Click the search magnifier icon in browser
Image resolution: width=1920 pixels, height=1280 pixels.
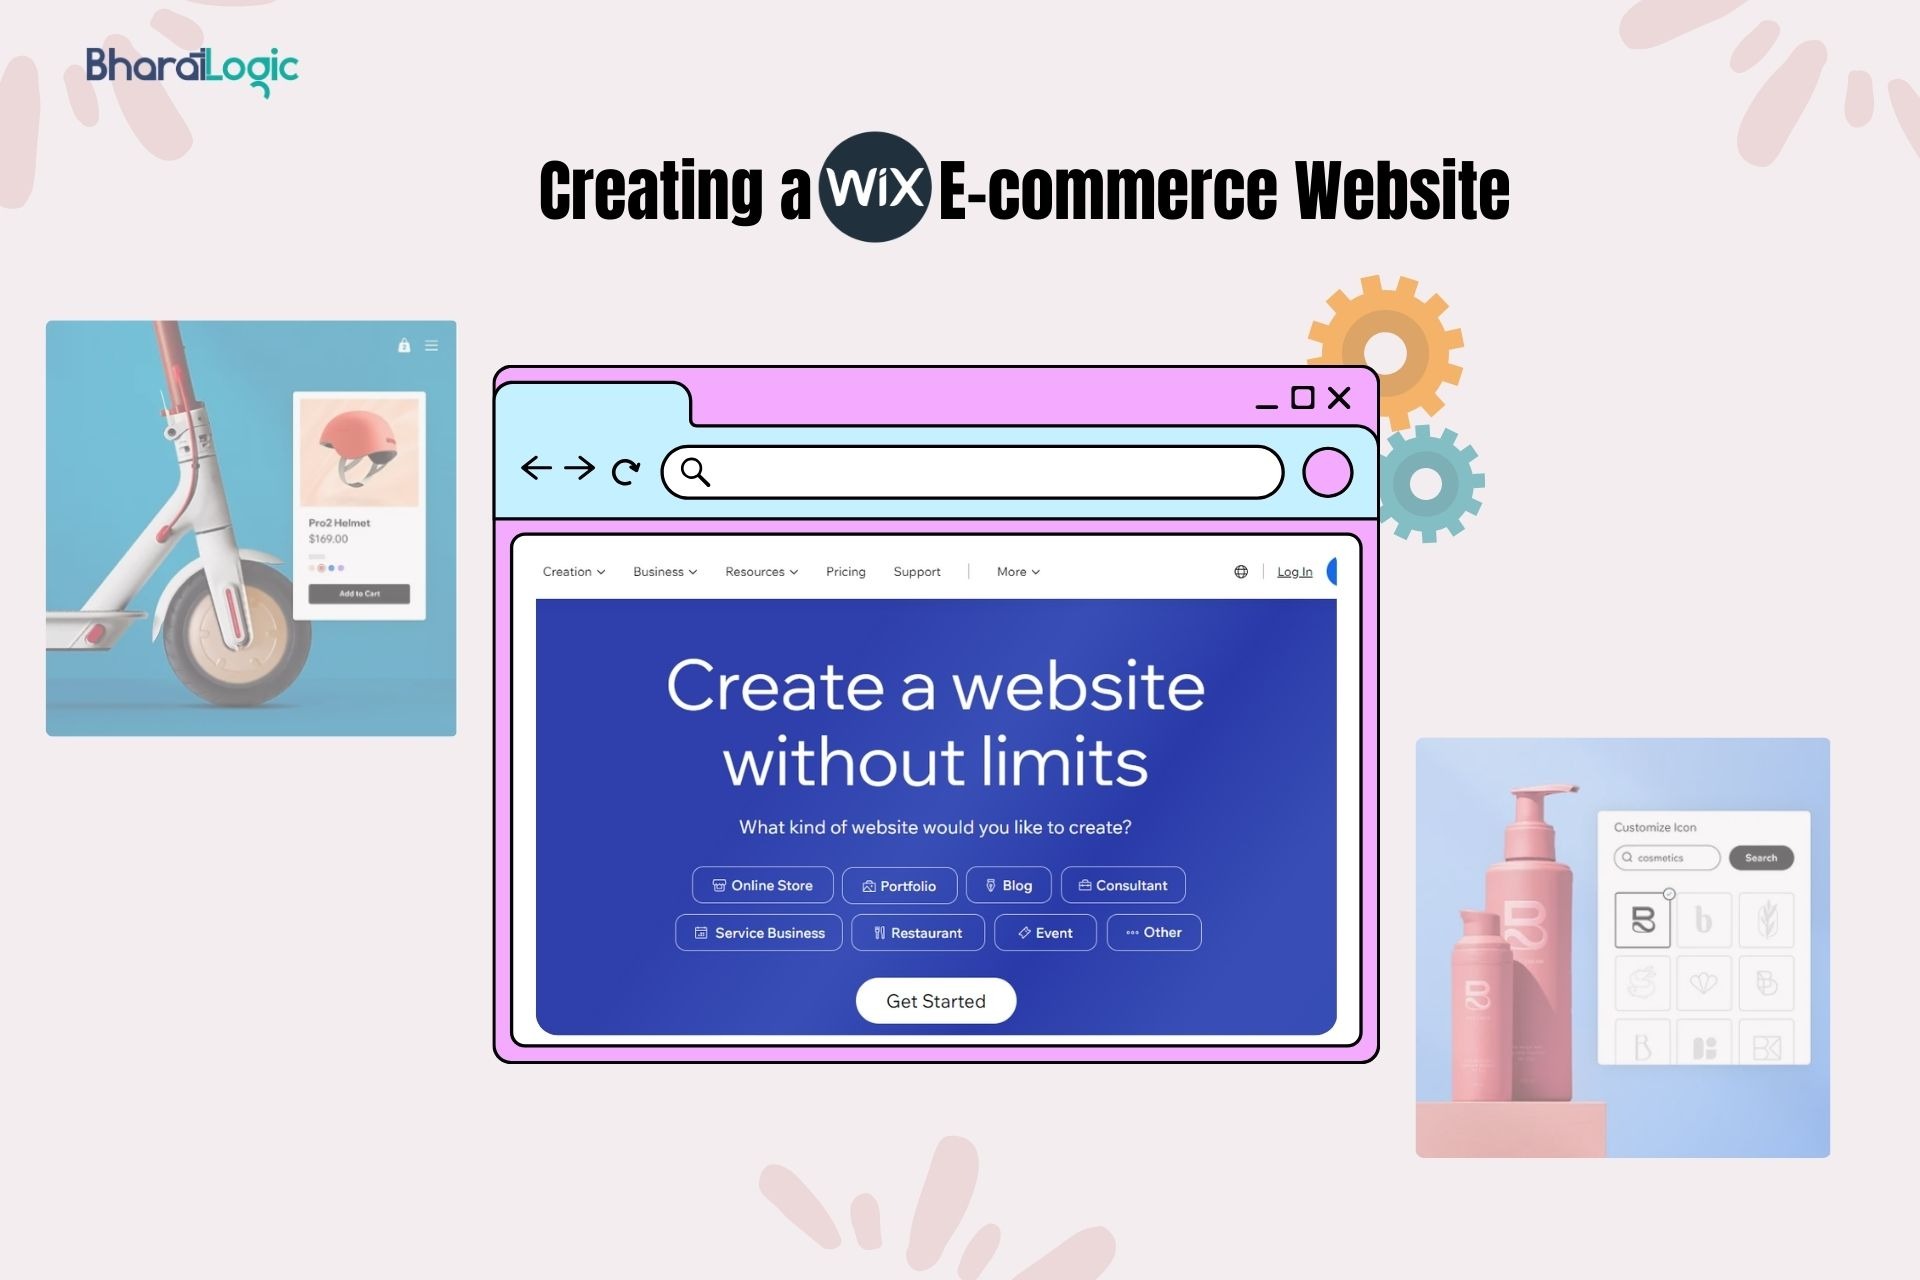click(x=696, y=469)
